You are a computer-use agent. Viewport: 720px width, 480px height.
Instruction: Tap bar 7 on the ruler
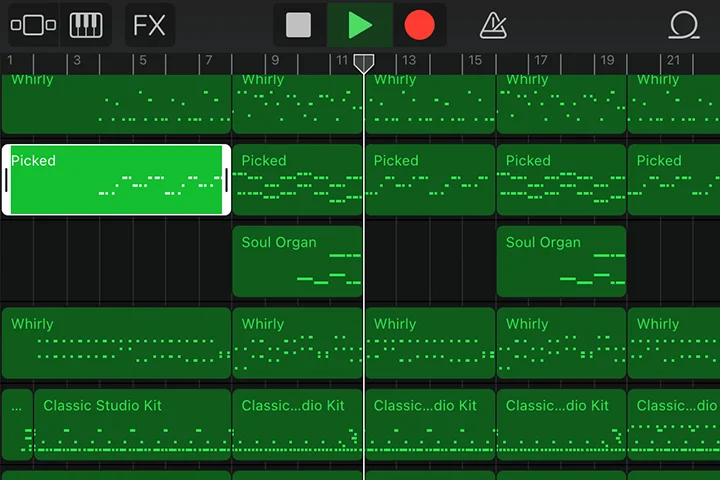[209, 60]
